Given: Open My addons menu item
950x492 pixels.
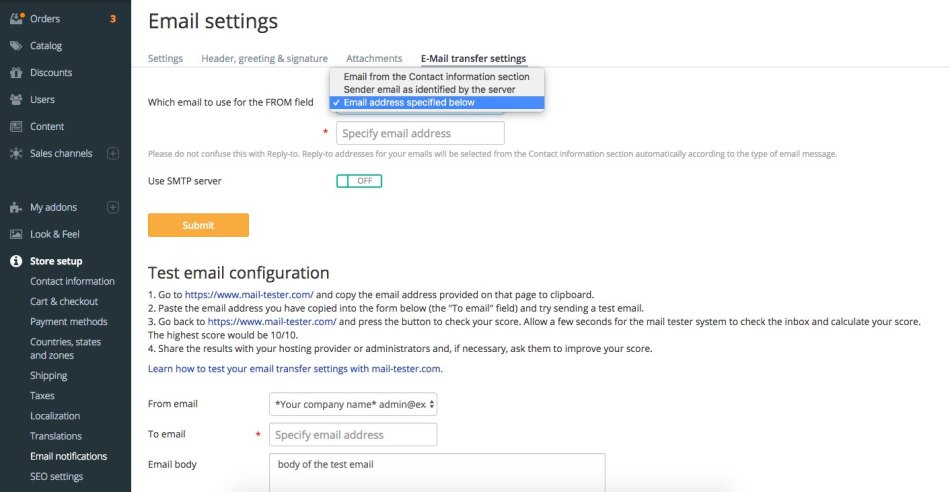Looking at the screenshot, I should (x=53, y=207).
